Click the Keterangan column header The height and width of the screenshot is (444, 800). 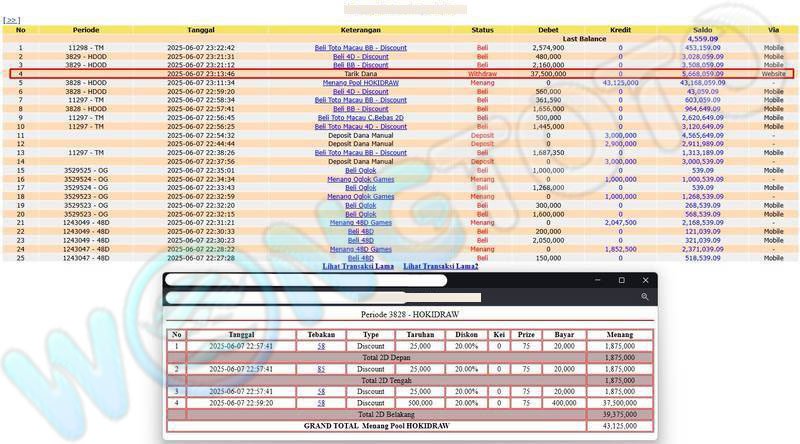click(360, 30)
